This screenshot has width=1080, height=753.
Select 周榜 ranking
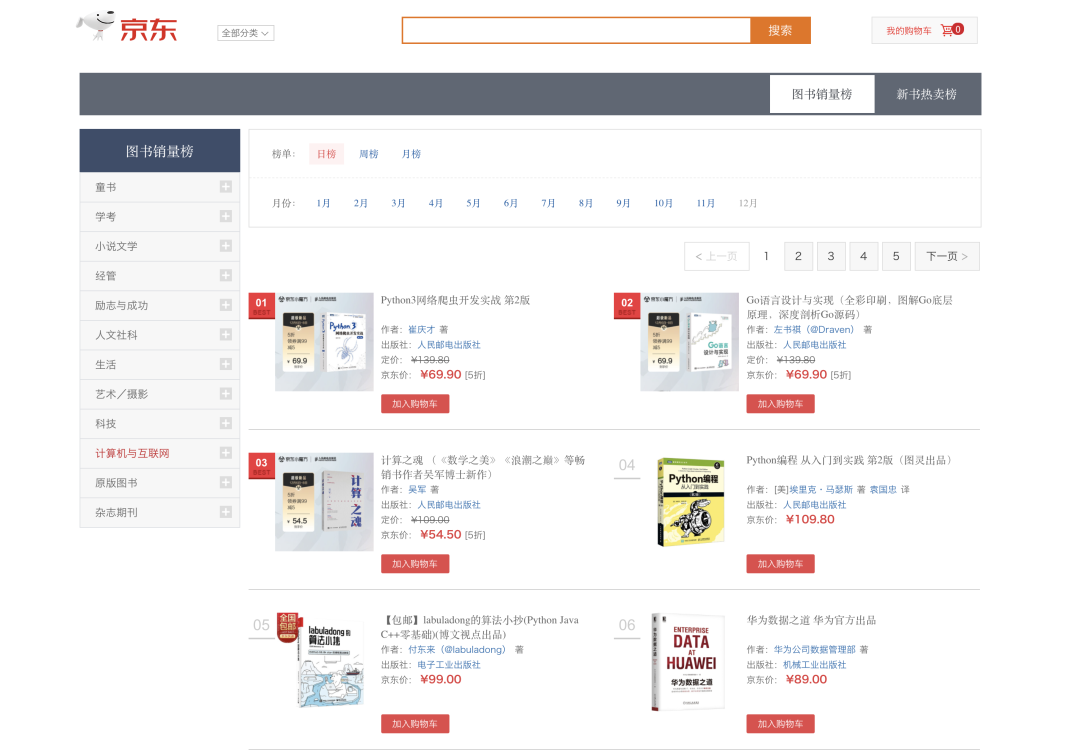pos(368,154)
